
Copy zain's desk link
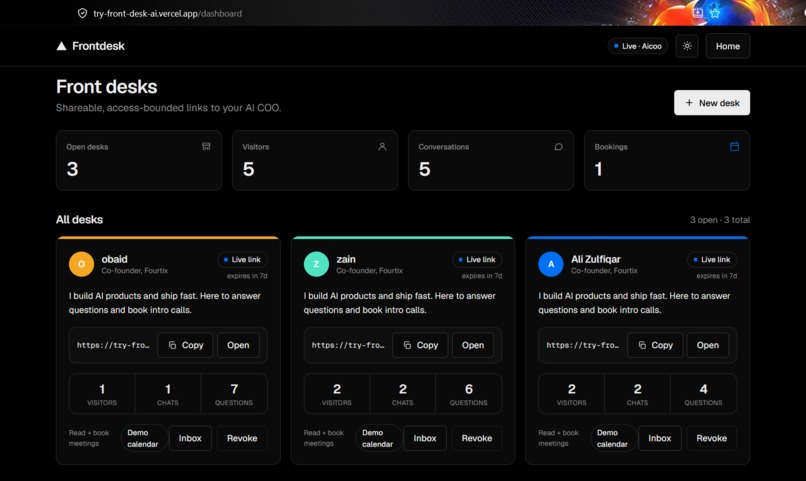(420, 345)
